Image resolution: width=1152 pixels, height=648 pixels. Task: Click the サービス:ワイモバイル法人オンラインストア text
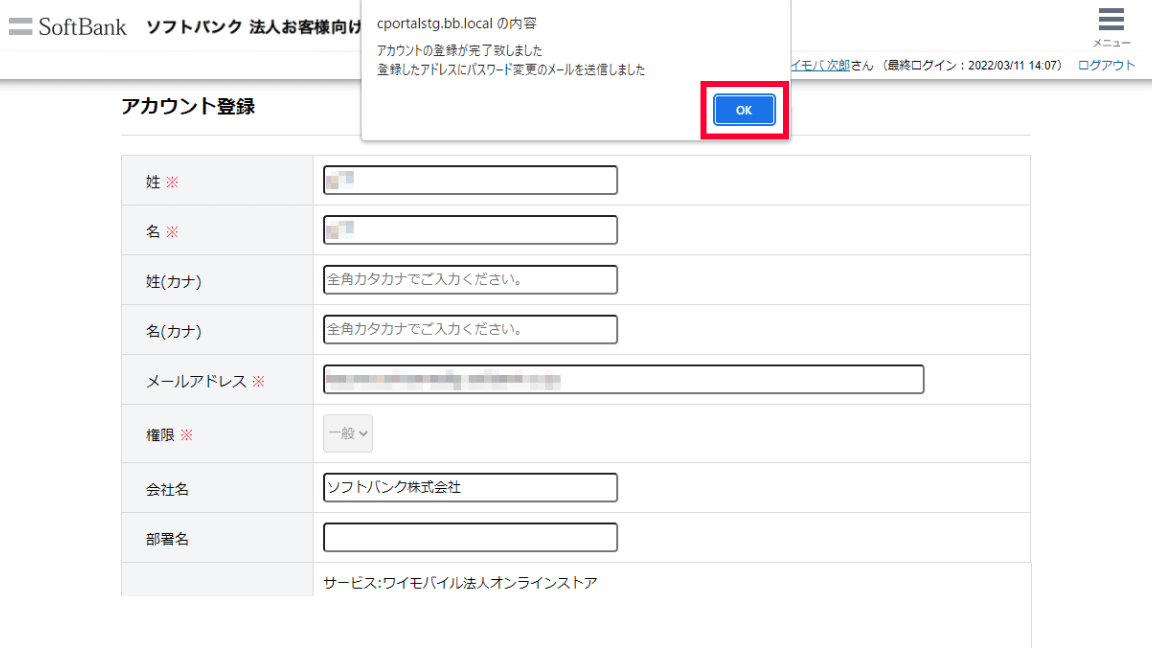click(460, 582)
